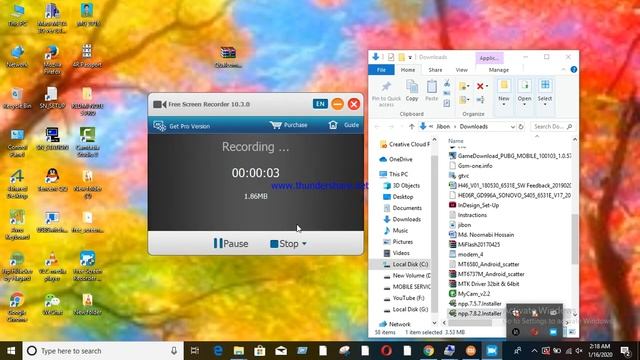The width and height of the screenshot is (640, 360).
Task: Open the File tab in Explorer
Action: point(381,70)
